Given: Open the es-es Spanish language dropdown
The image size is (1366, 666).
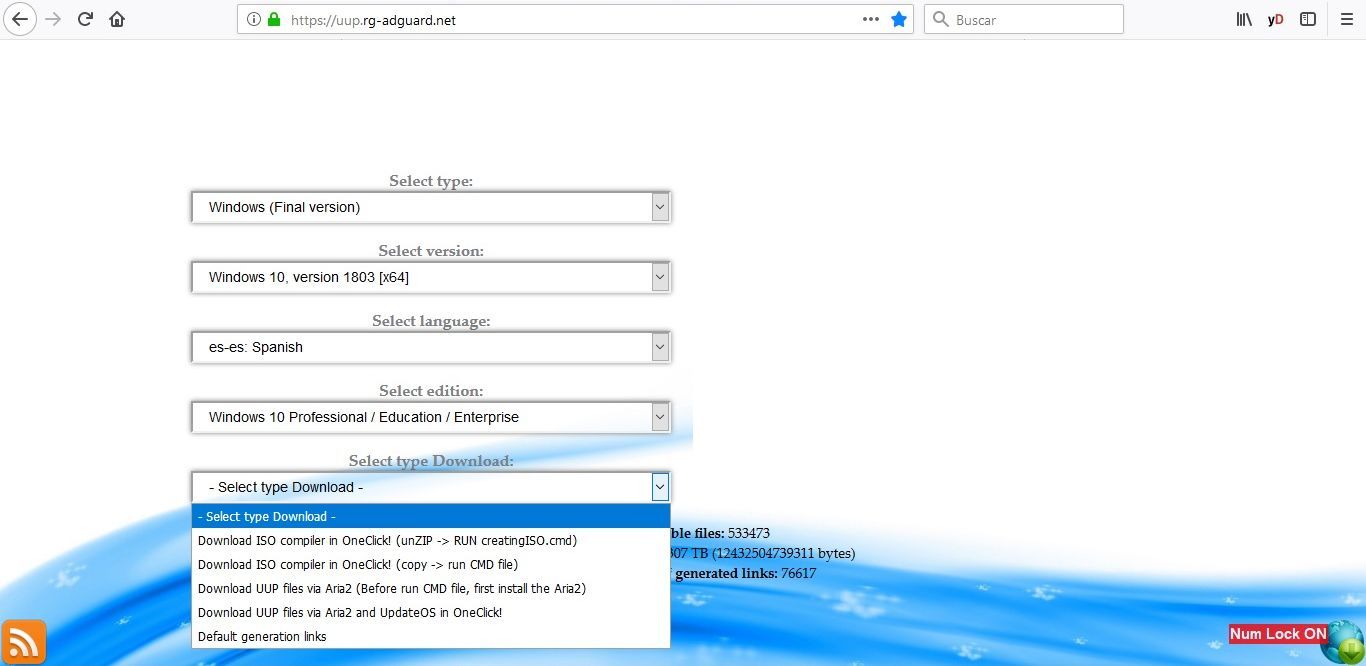Looking at the screenshot, I should [431, 347].
